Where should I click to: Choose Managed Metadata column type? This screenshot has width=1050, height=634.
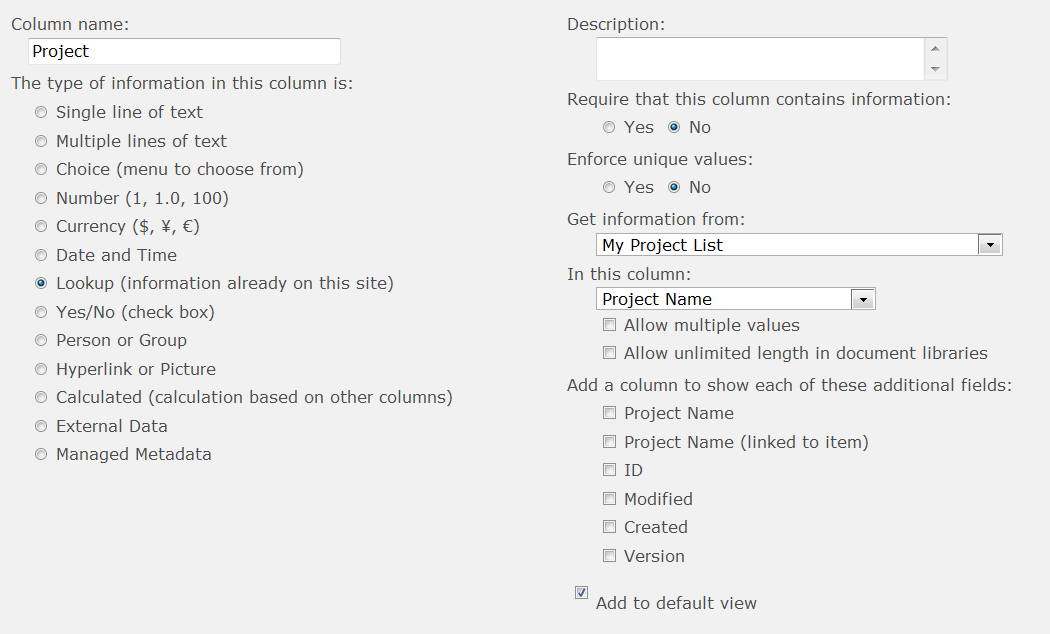coord(41,455)
